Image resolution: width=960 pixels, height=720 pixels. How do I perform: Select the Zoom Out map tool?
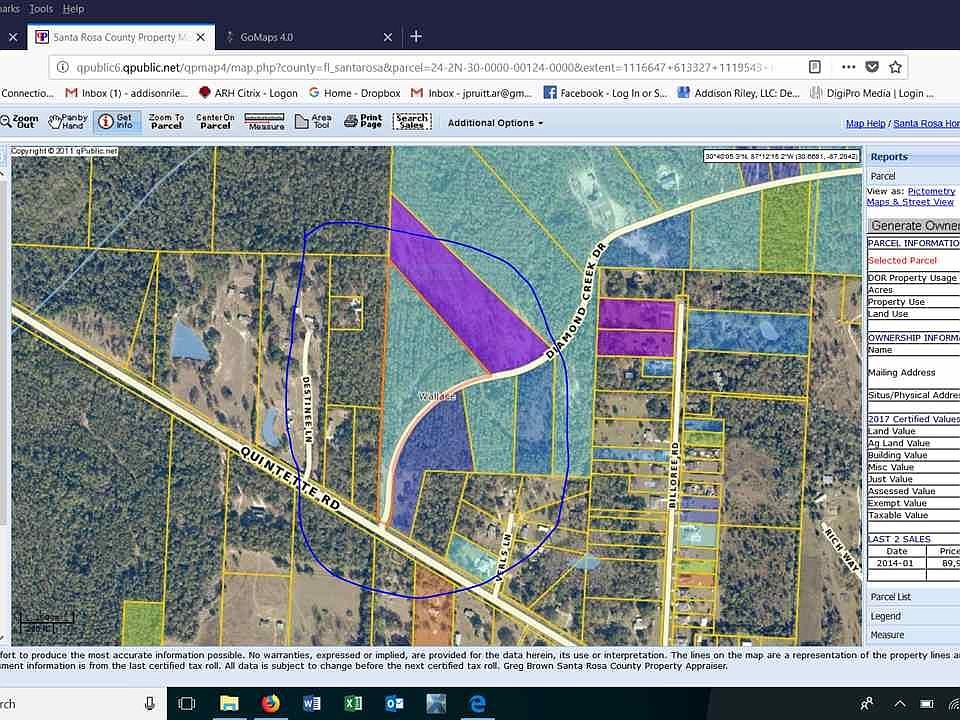pyautogui.click(x=20, y=121)
